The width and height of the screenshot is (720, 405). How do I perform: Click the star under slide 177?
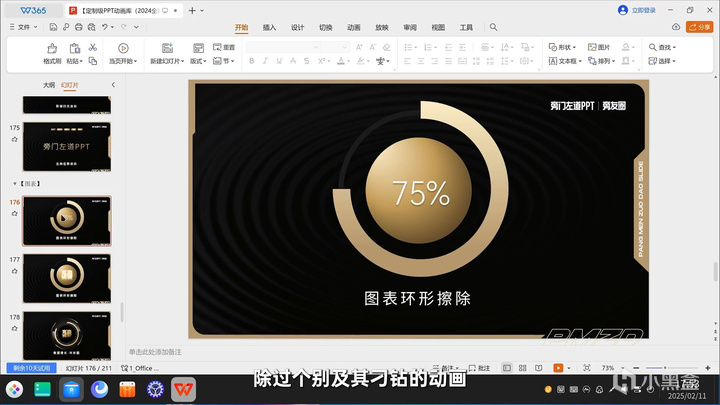coord(15,271)
